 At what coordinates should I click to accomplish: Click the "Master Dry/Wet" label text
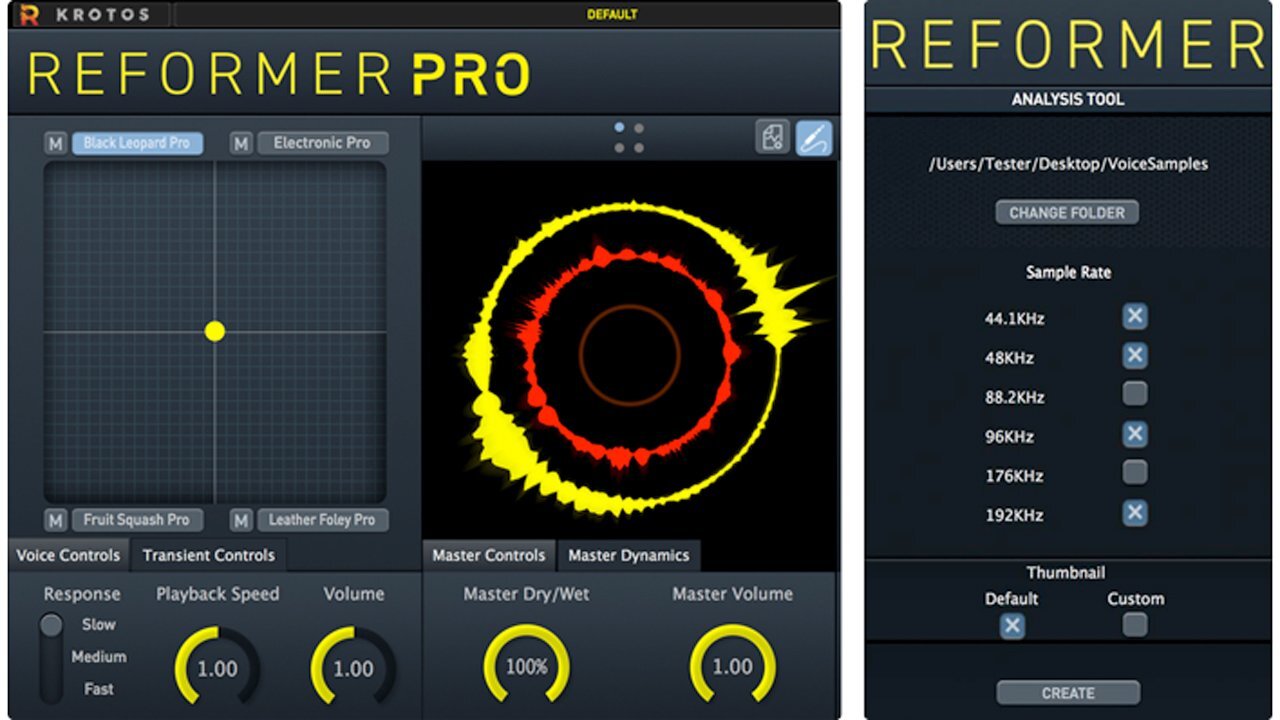526,594
